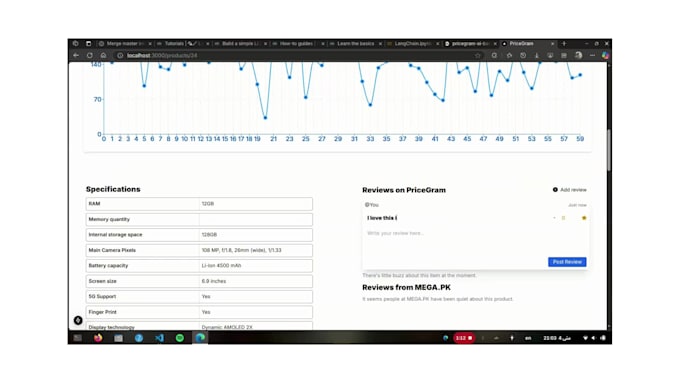Click the Main Camera Pixels row
The width and height of the screenshot is (680, 383).
pos(199,250)
